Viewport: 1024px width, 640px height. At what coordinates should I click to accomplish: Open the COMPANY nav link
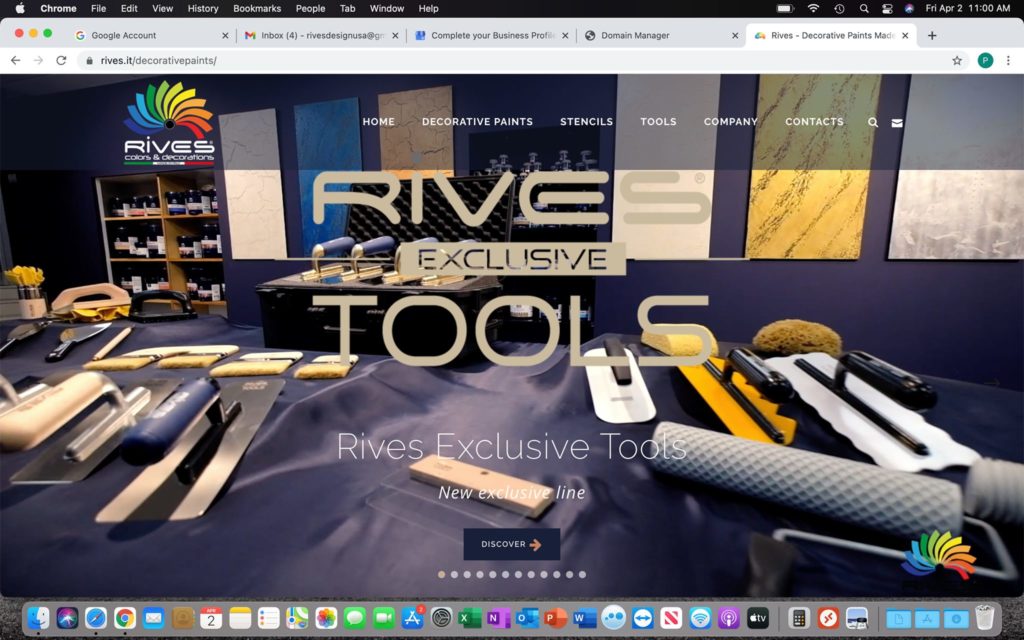[x=731, y=121]
